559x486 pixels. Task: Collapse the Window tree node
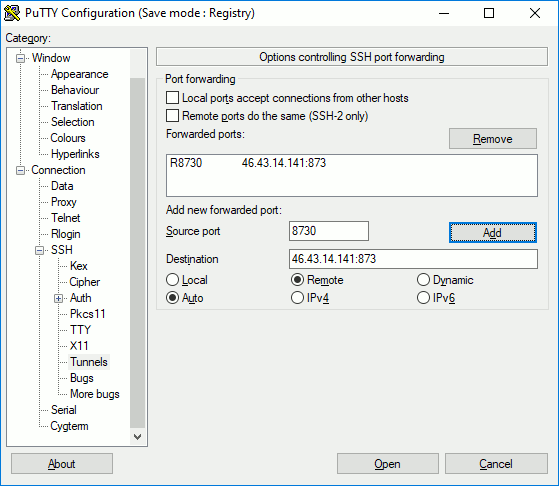(20, 58)
